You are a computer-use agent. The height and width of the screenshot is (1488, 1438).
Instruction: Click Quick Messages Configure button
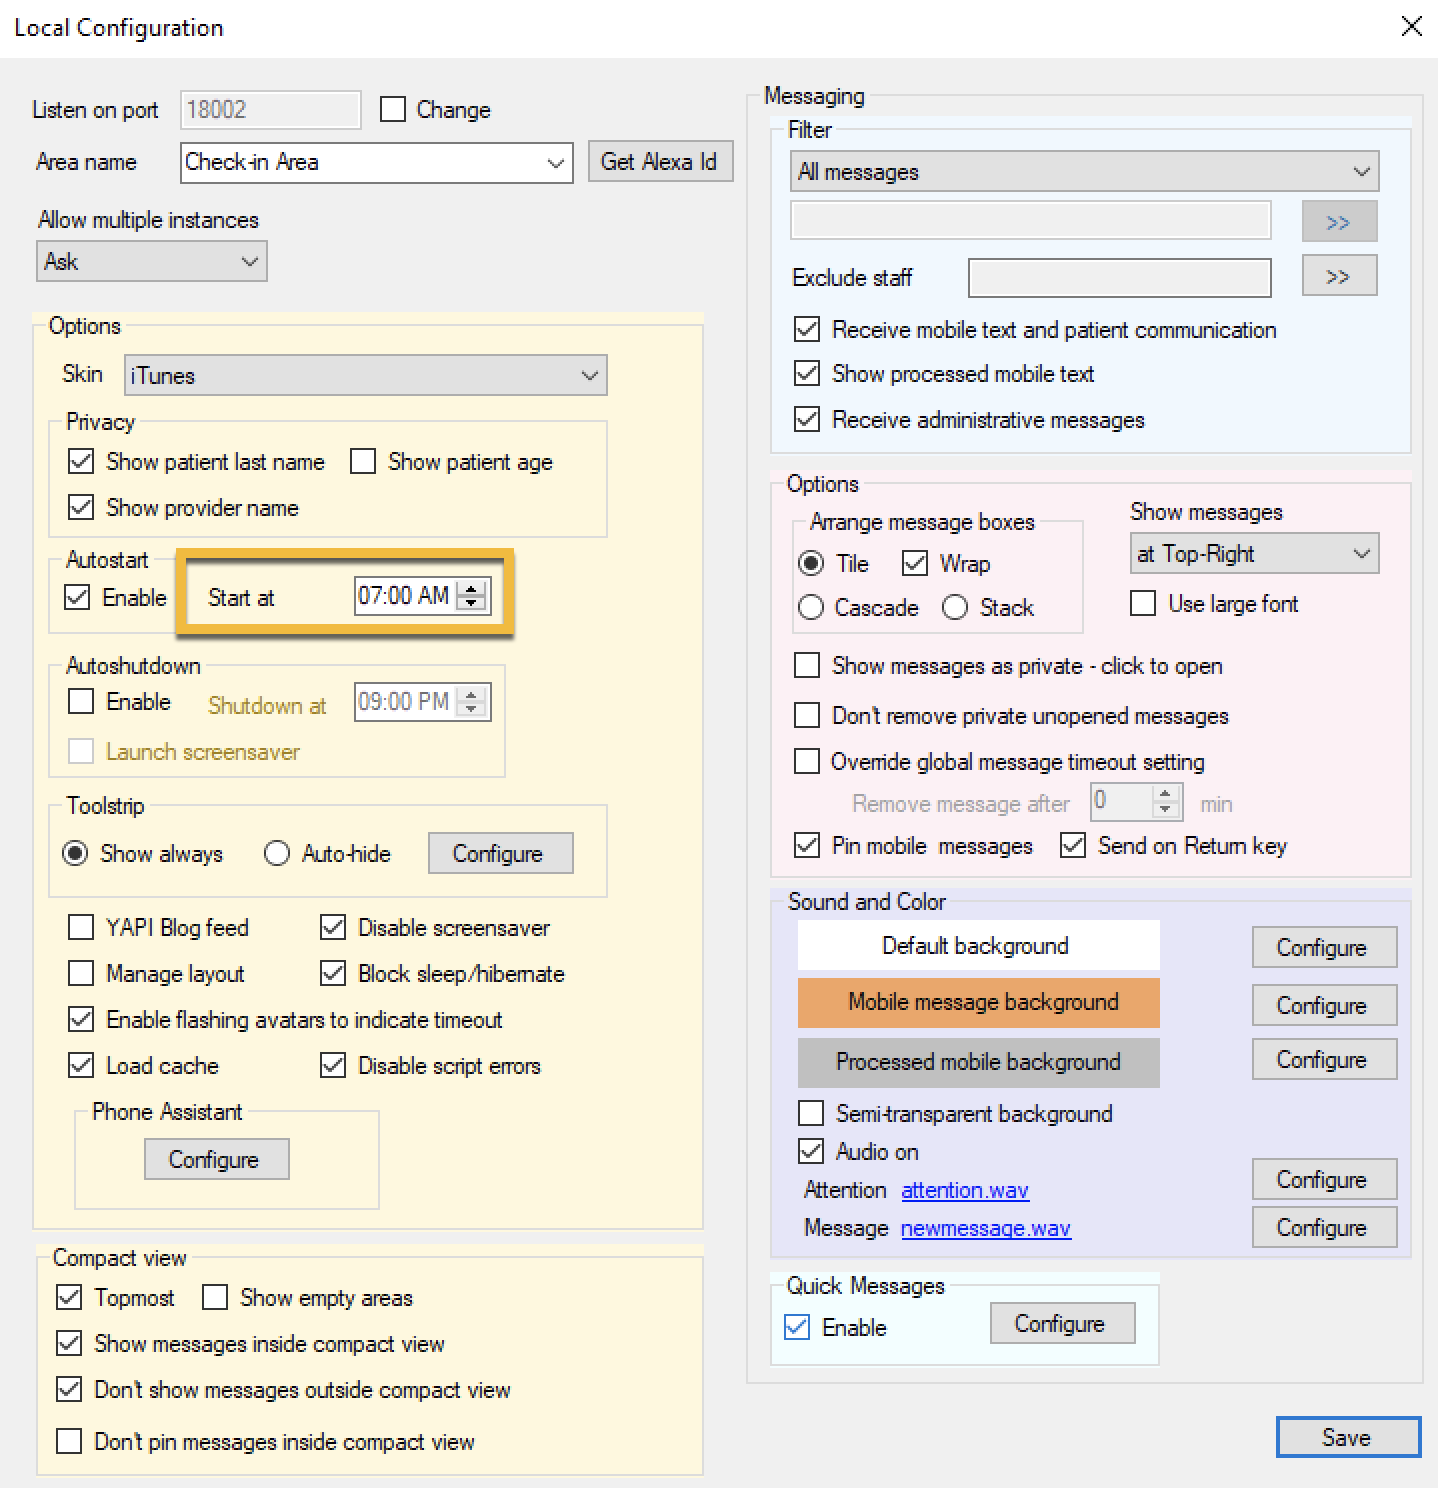point(1063,1323)
